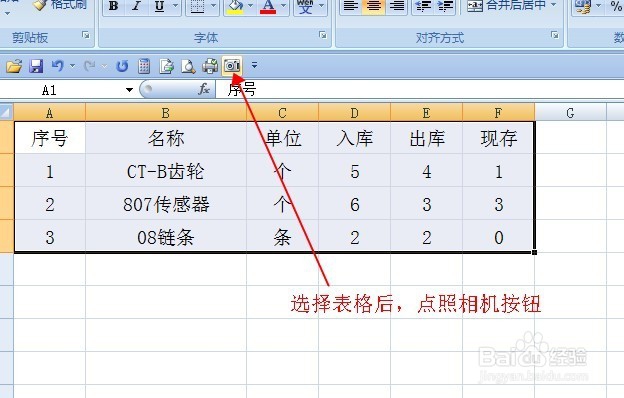Undo the last action
This screenshot has width=624, height=398.
pos(58,66)
